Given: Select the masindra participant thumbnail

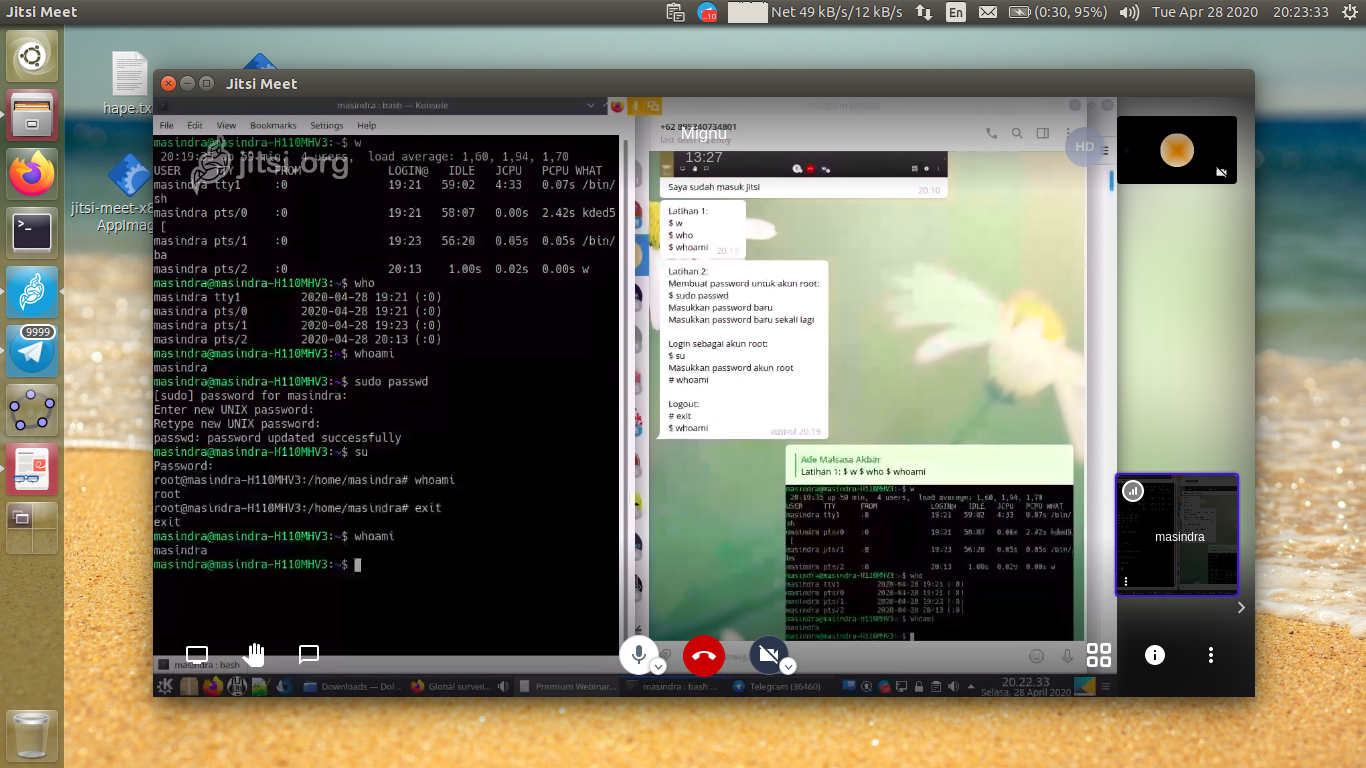Looking at the screenshot, I should click(1177, 535).
